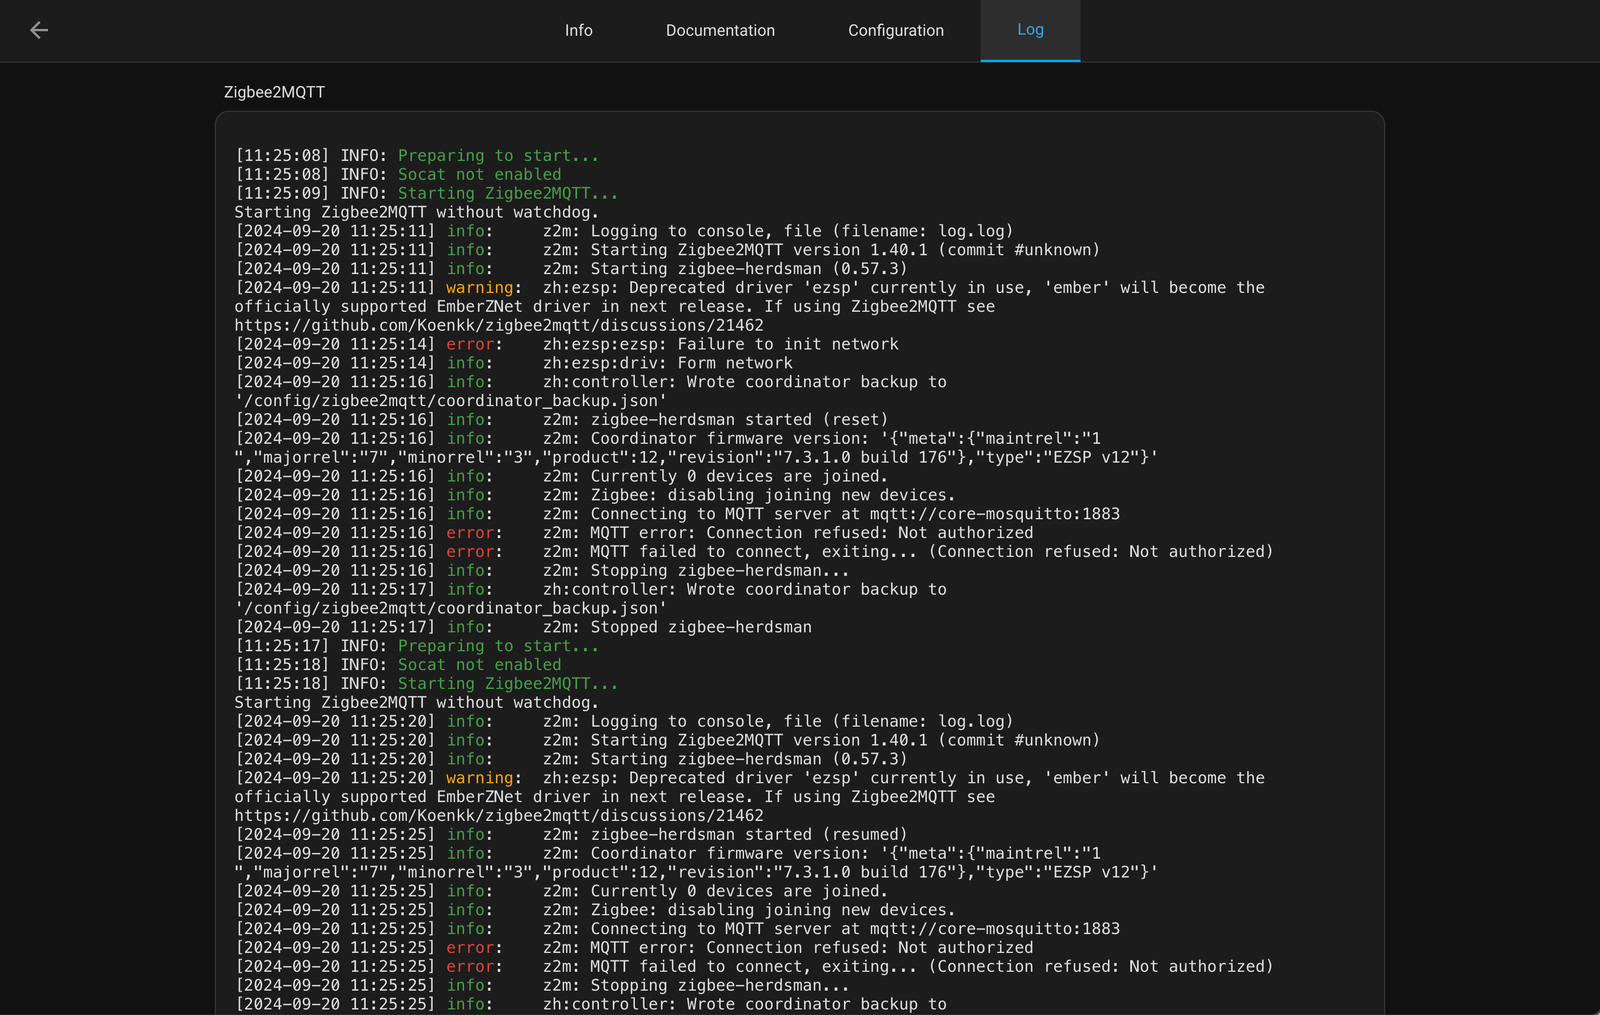Click the Zigbee2MQTT heading above the log
The height and width of the screenshot is (1015, 1600).
click(x=274, y=92)
